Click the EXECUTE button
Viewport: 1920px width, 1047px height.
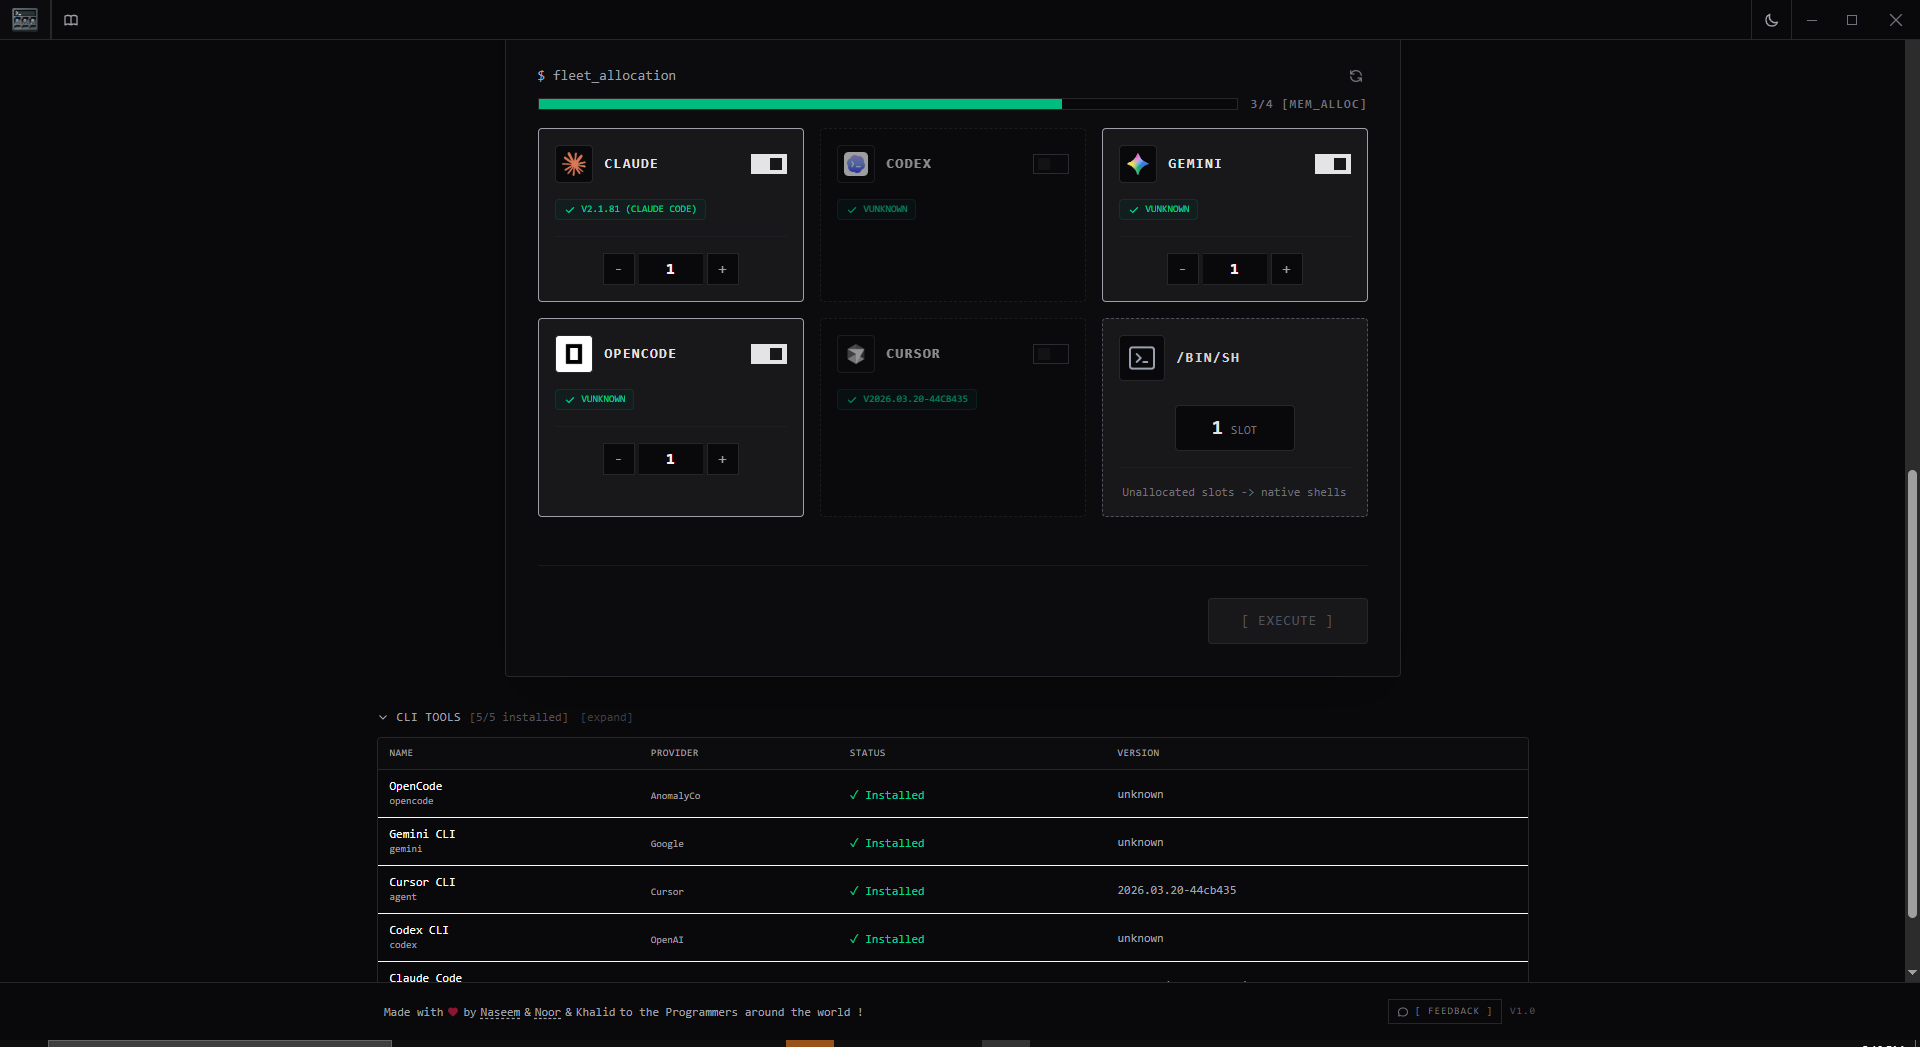tap(1288, 621)
